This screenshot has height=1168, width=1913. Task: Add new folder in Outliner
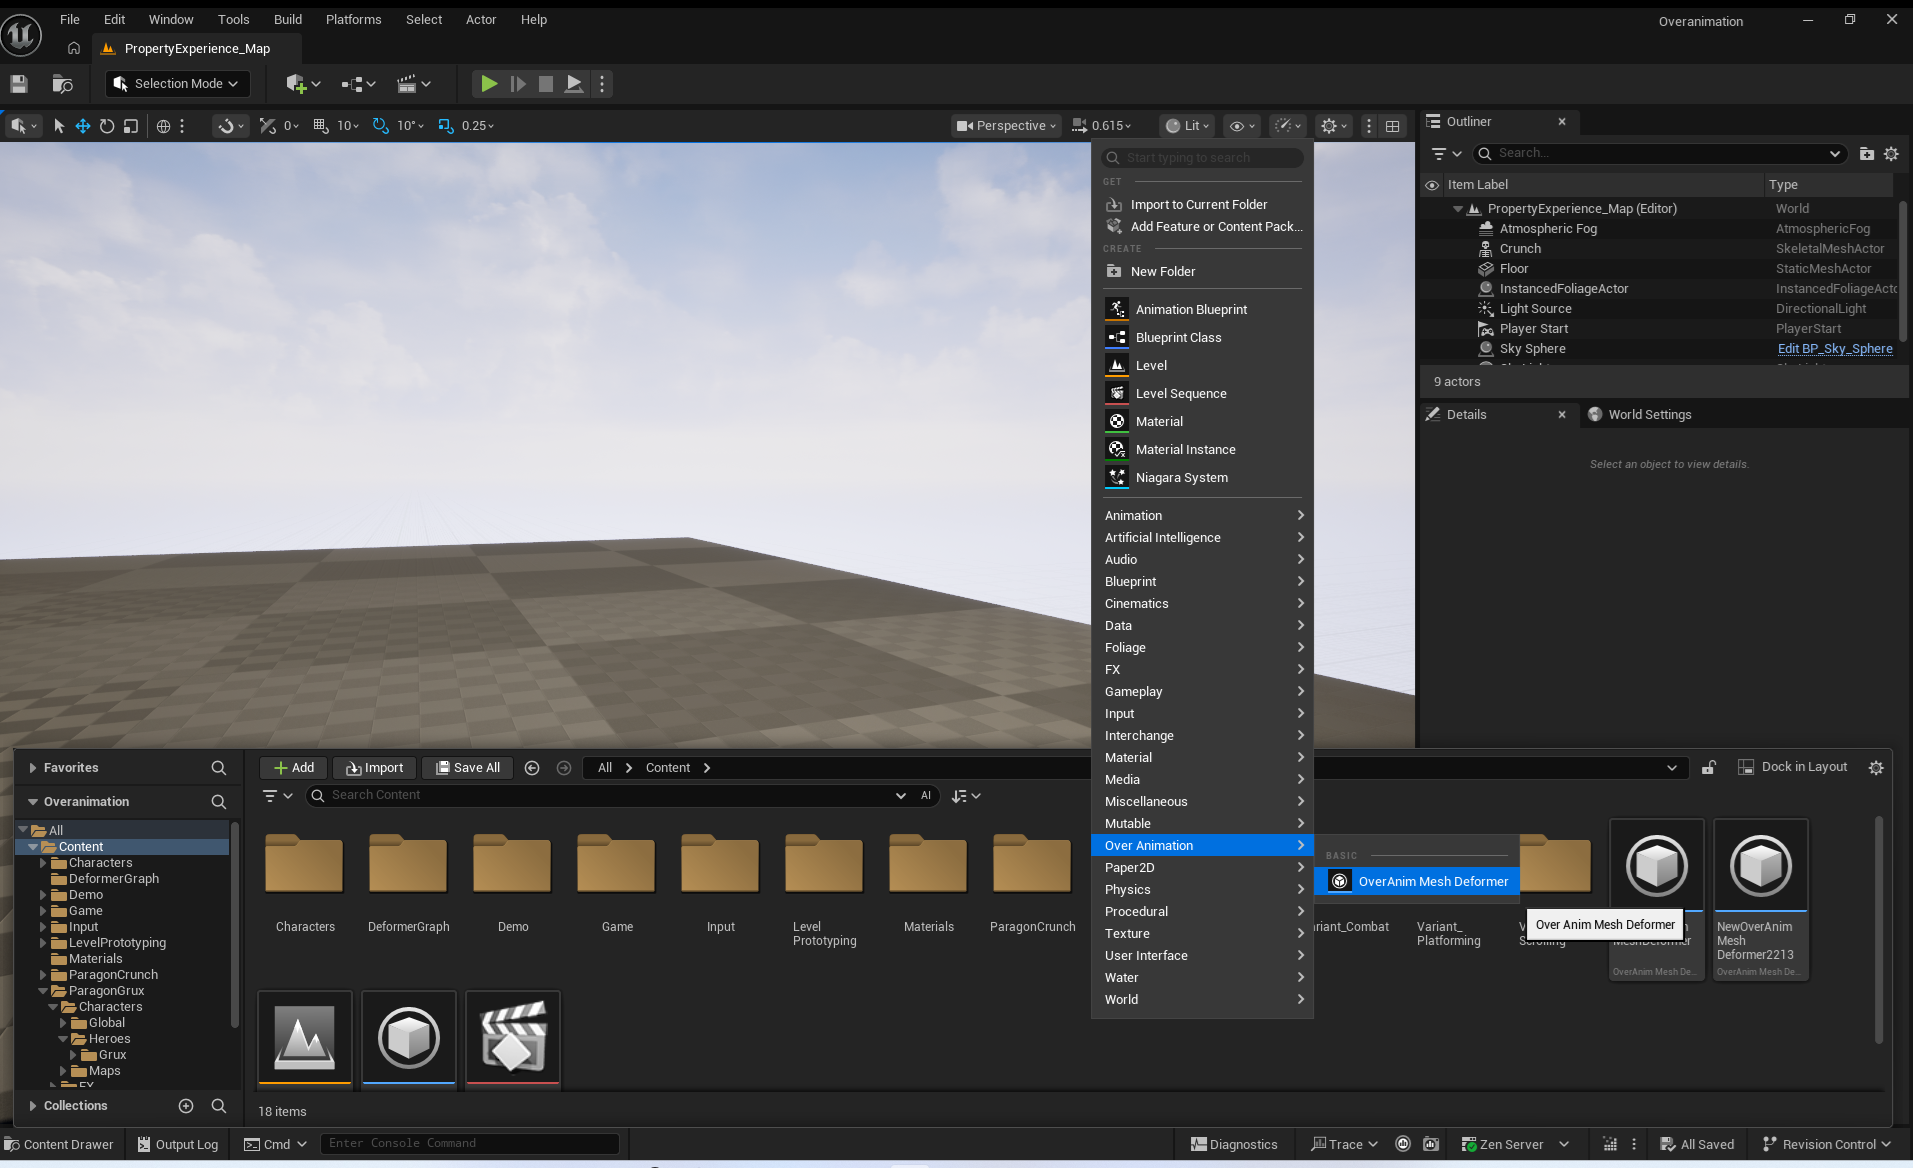[x=1866, y=154]
